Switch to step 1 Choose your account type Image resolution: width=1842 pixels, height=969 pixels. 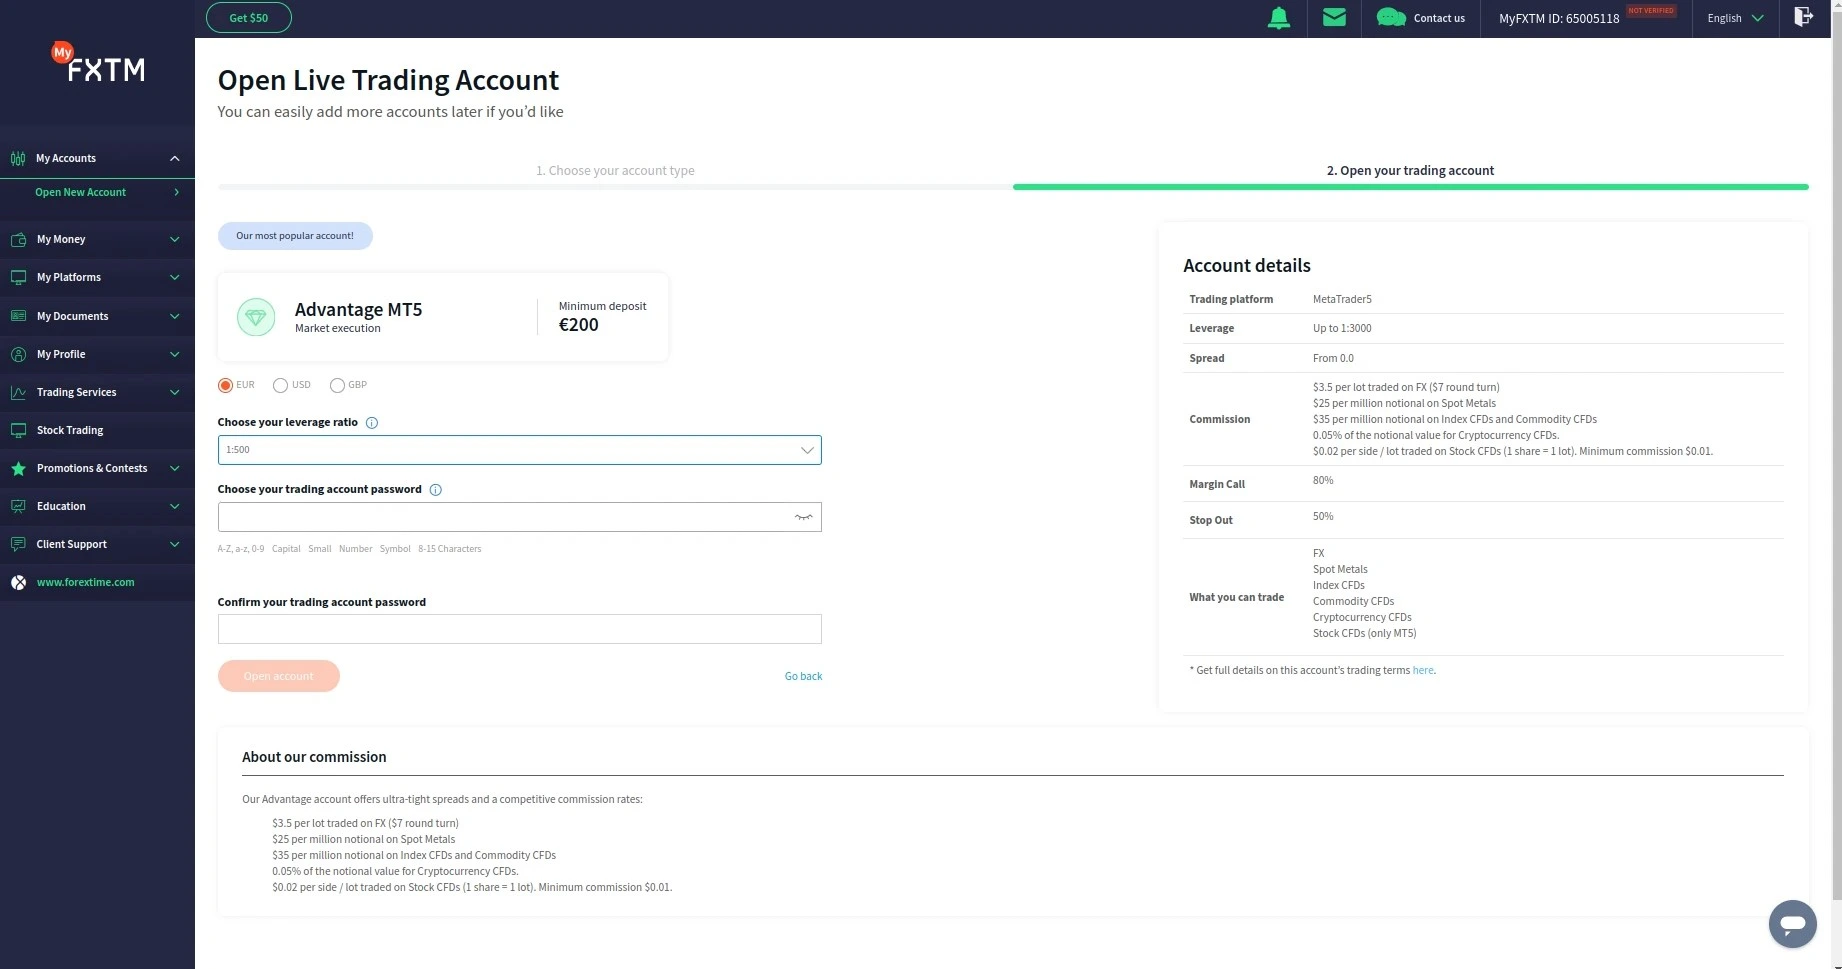coord(615,171)
